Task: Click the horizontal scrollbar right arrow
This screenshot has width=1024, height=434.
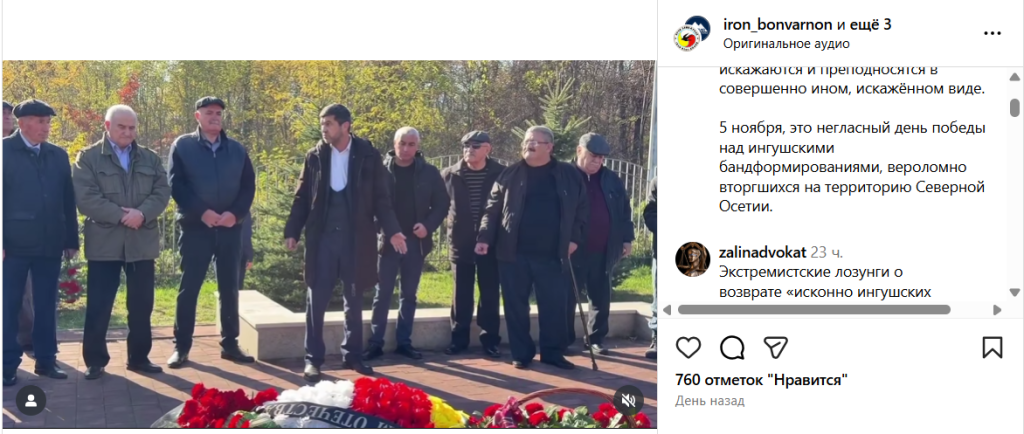Action: coord(997,309)
